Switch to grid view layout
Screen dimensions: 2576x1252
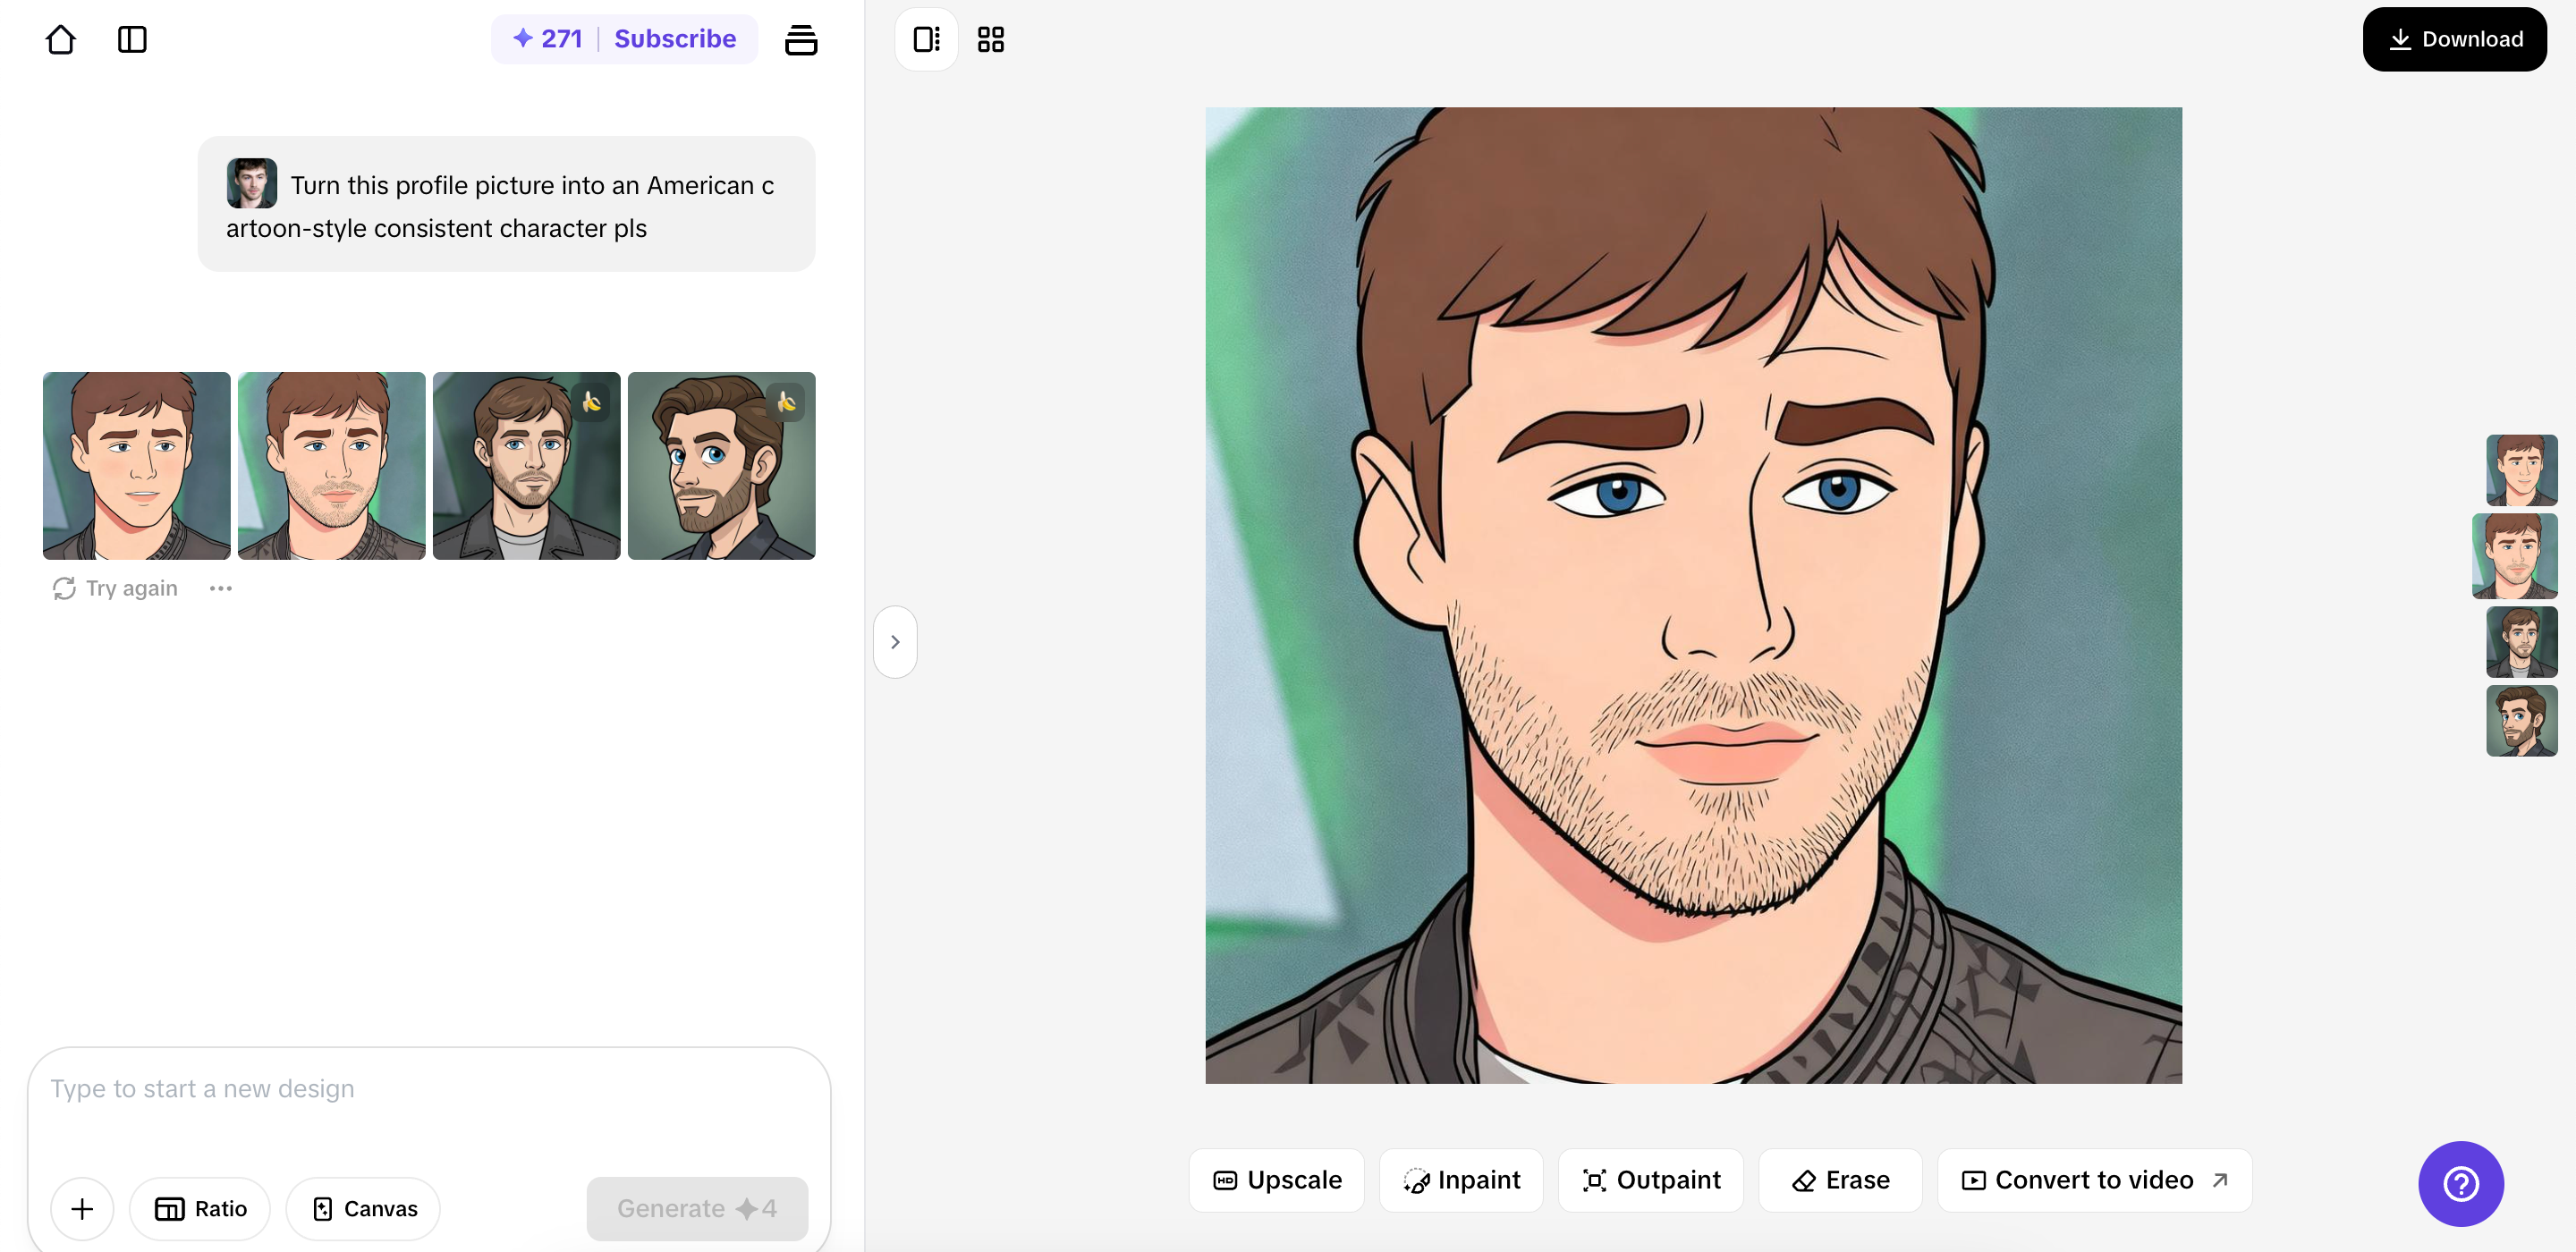click(x=990, y=40)
